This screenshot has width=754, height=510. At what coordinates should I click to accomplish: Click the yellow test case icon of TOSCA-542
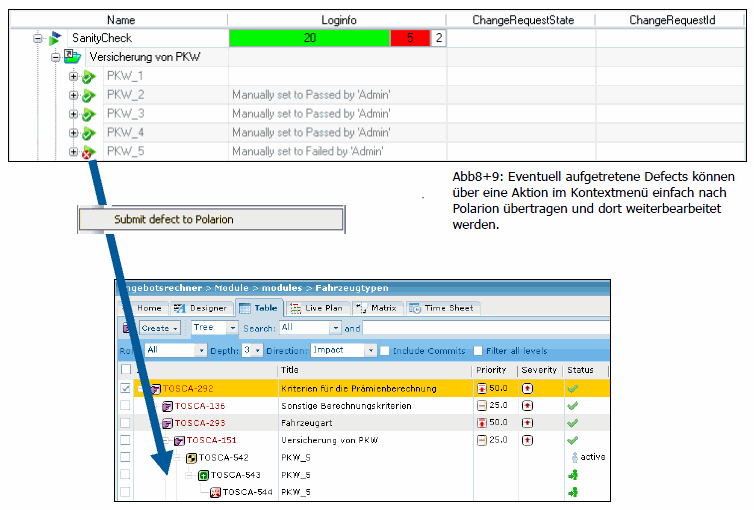coord(191,458)
